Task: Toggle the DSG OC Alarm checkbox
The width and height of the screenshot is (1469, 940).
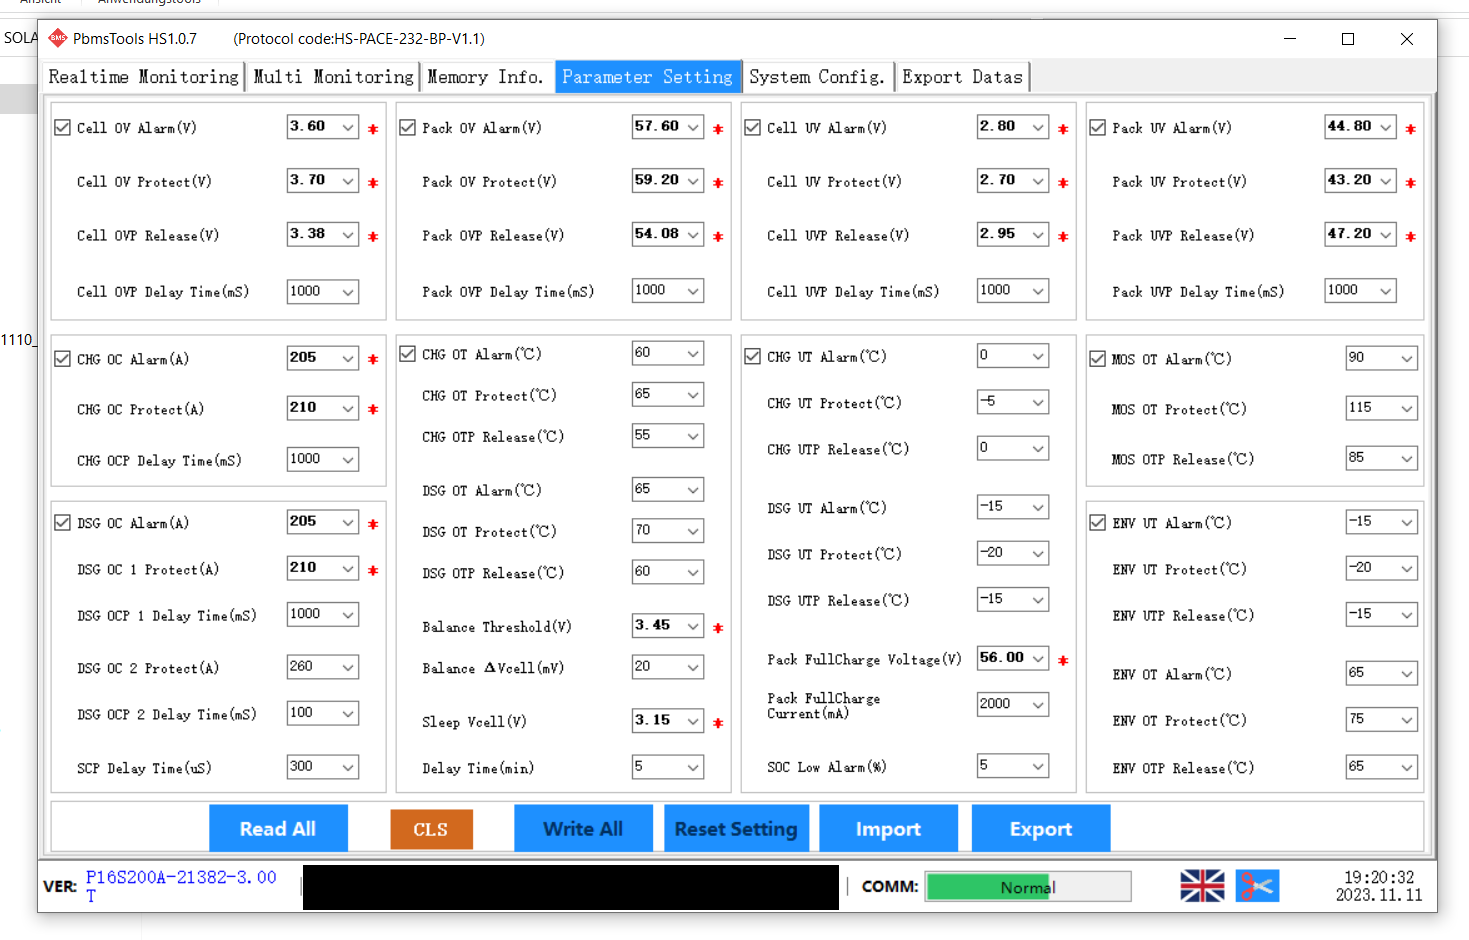Action: 63,523
